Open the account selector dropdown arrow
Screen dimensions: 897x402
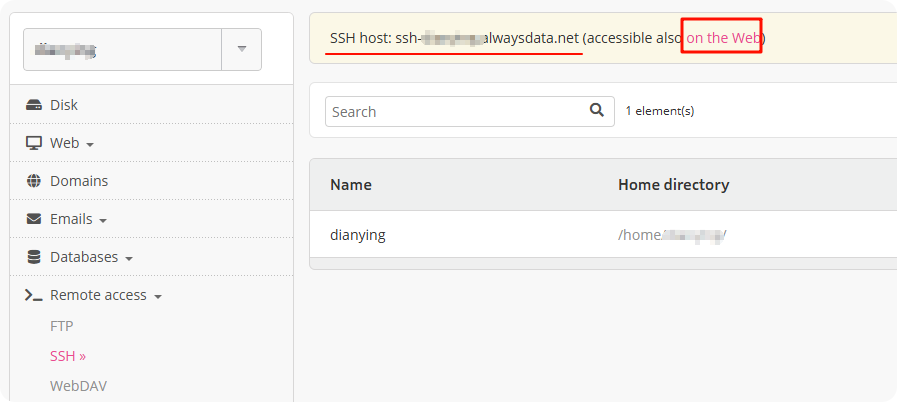[x=241, y=49]
